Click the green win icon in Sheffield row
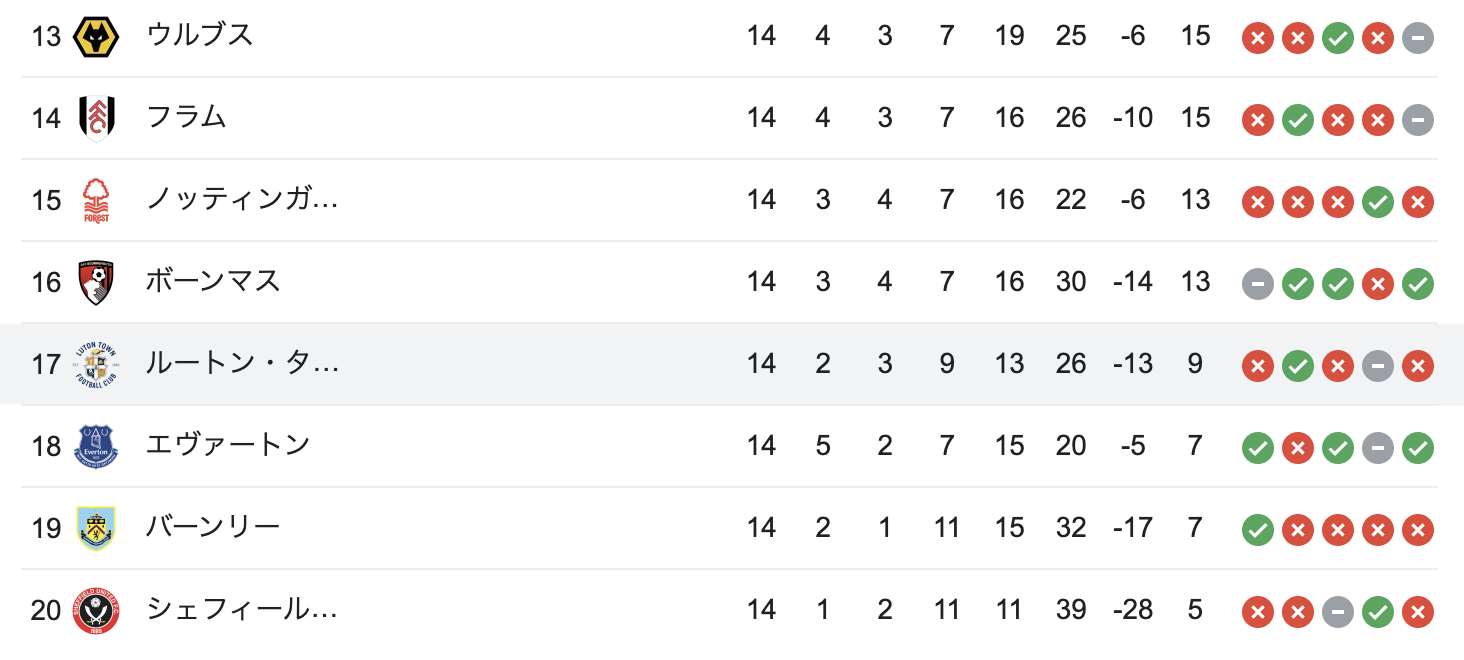The height and width of the screenshot is (660, 1464). pyautogui.click(x=1378, y=612)
